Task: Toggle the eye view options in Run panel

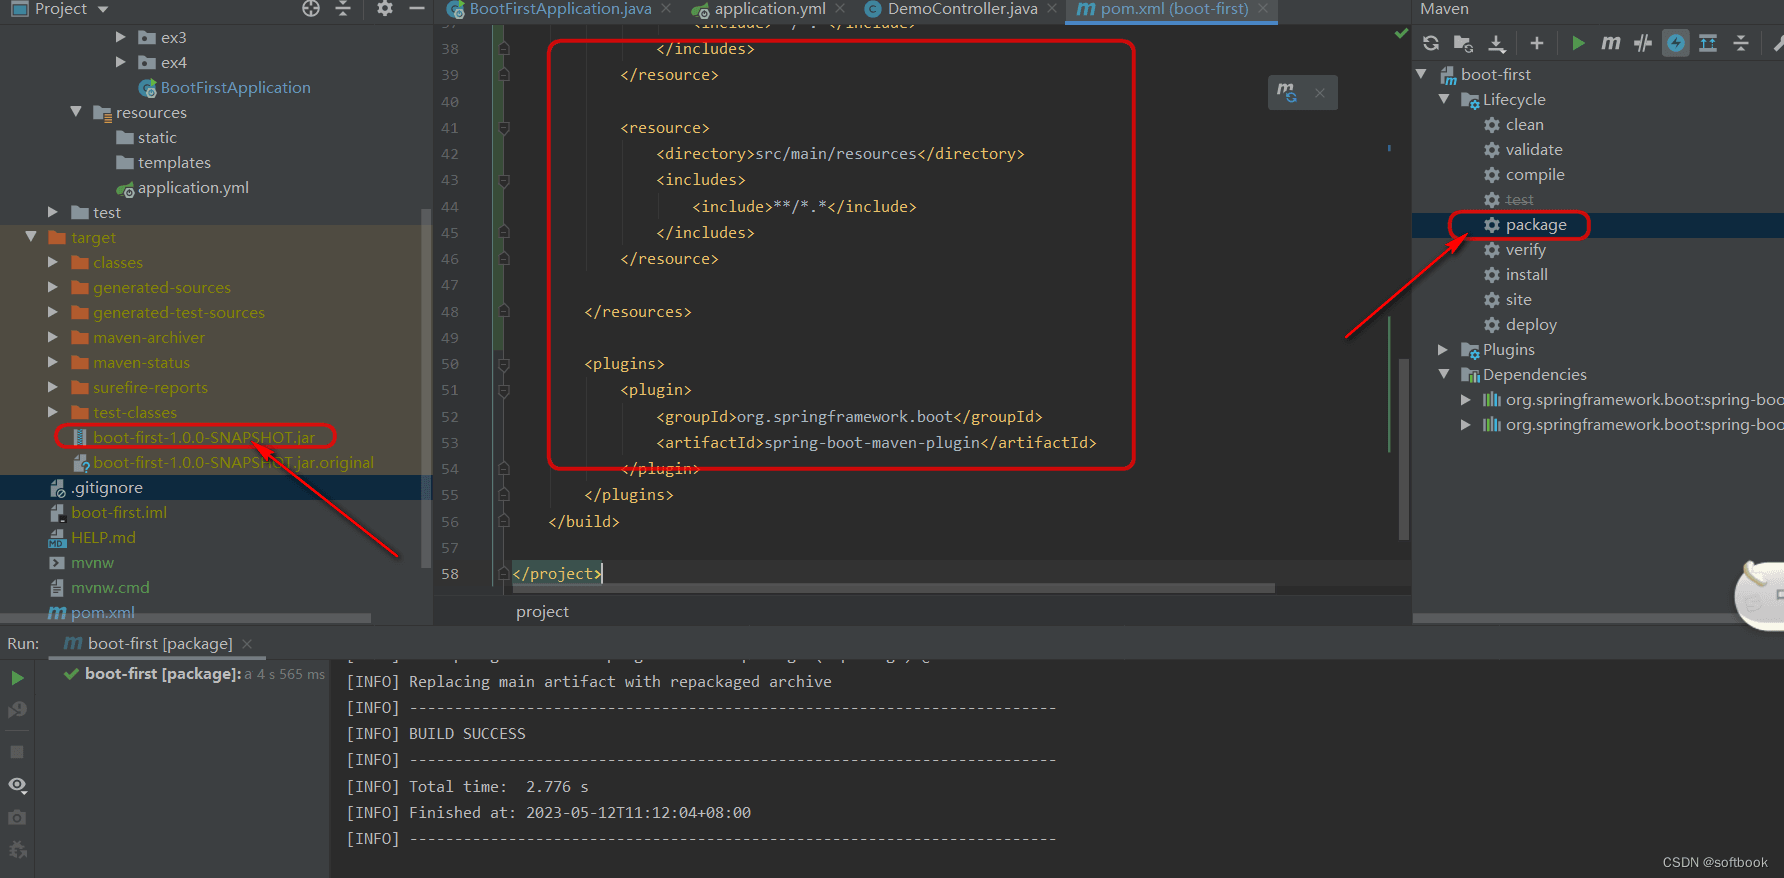Action: click(17, 785)
